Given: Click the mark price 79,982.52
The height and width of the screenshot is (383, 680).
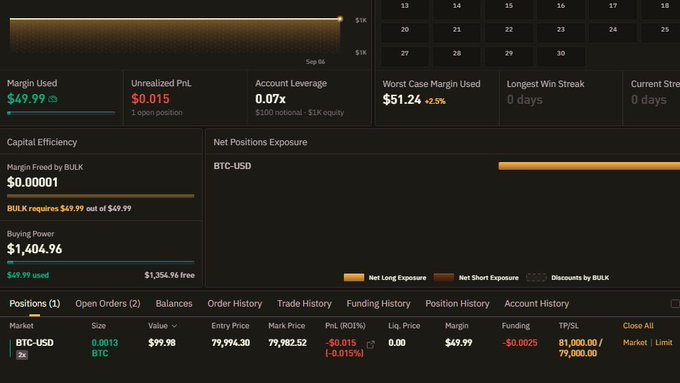Looking at the screenshot, I should point(287,343).
